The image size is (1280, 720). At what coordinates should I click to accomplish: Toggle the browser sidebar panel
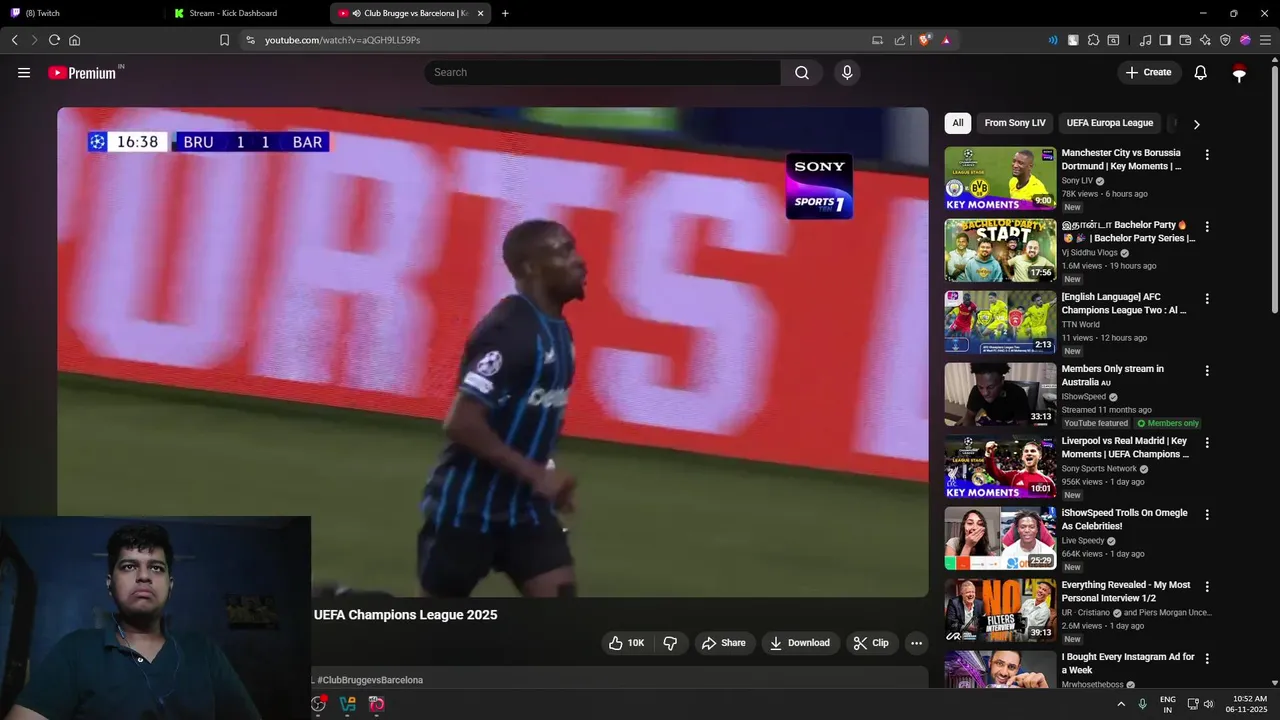(x=1165, y=40)
